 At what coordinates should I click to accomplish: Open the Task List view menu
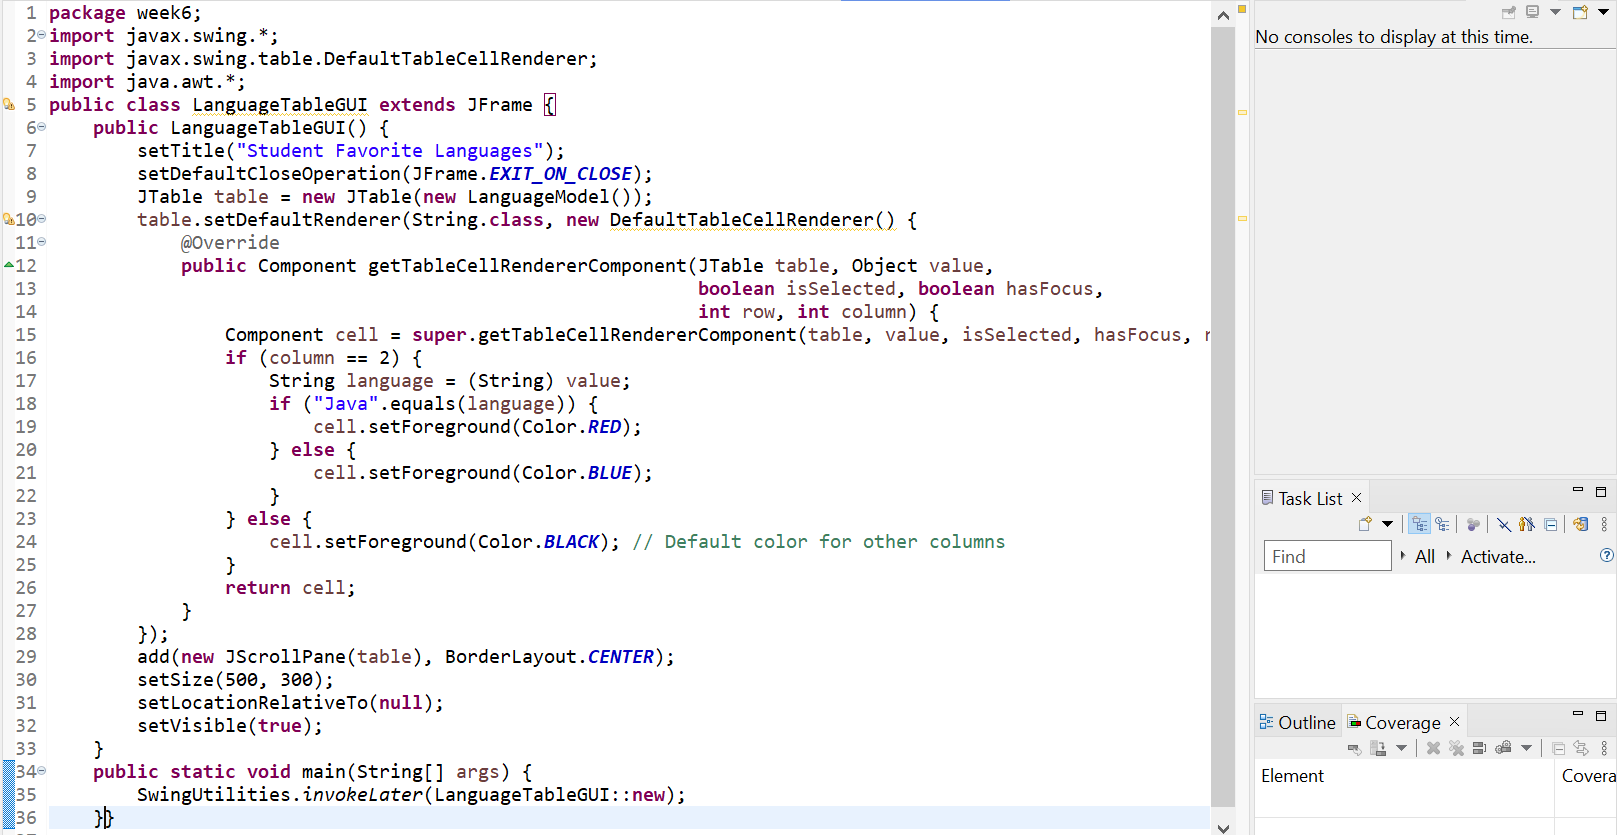click(1604, 524)
